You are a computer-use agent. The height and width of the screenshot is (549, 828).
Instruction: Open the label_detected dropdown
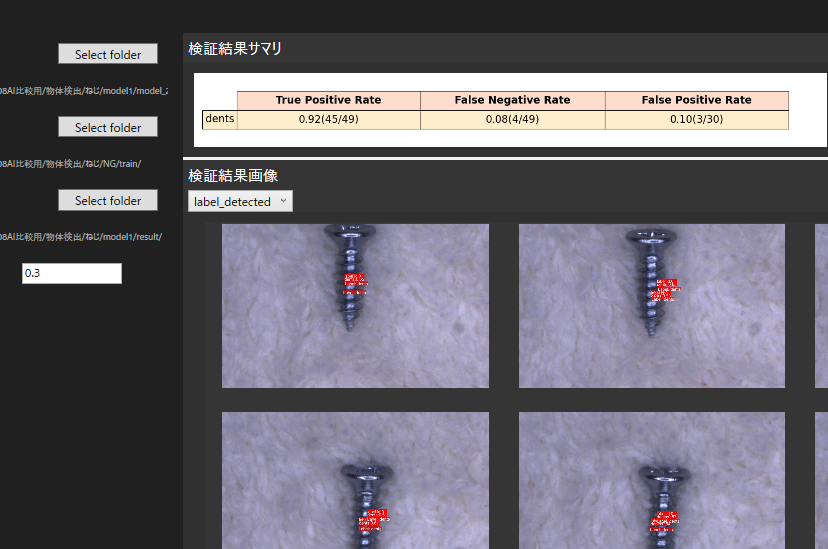pos(240,201)
